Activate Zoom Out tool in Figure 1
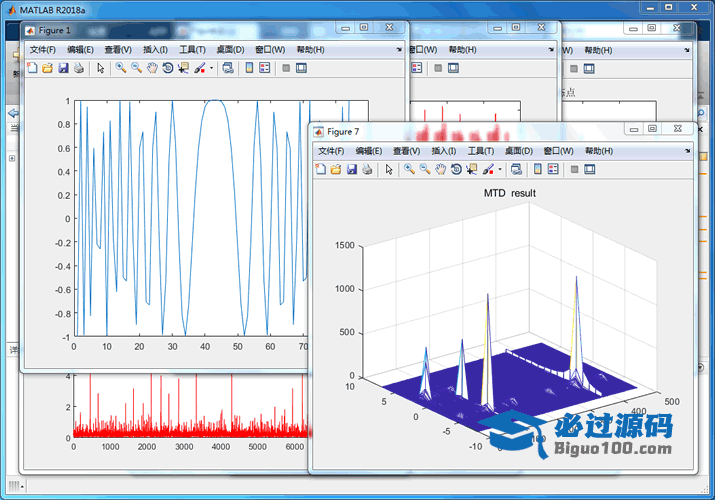Viewport: 715px width, 500px height. pos(136,68)
